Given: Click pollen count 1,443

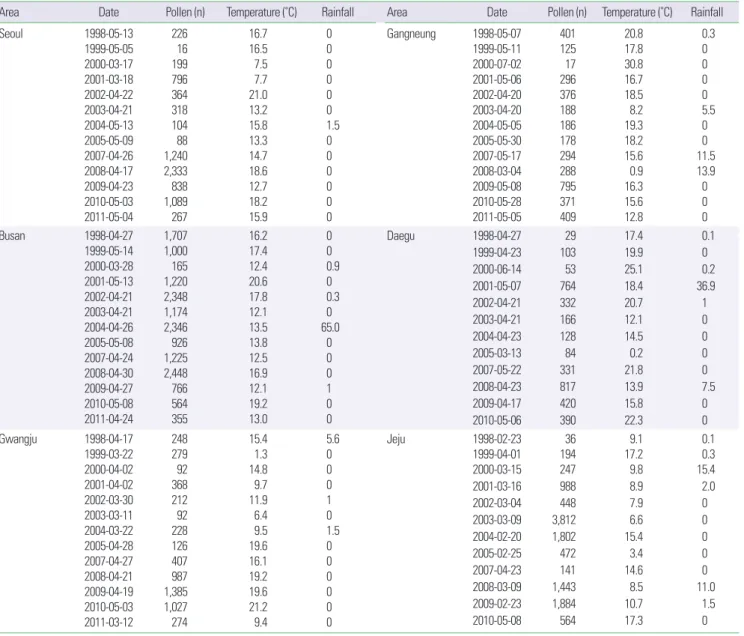Looking at the screenshot, I should pos(564,587).
